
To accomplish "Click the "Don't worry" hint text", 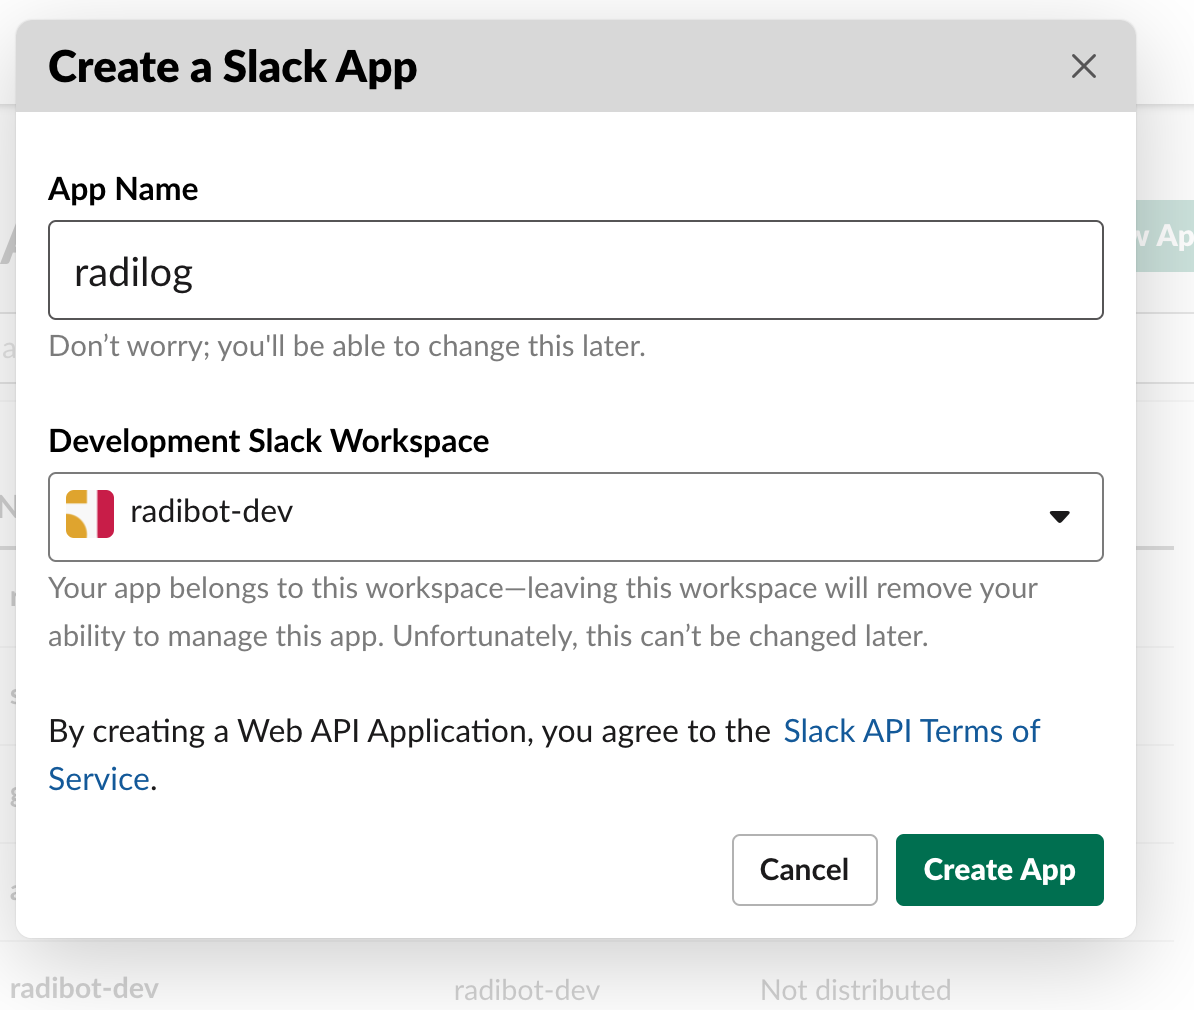I will pyautogui.click(x=346, y=346).
